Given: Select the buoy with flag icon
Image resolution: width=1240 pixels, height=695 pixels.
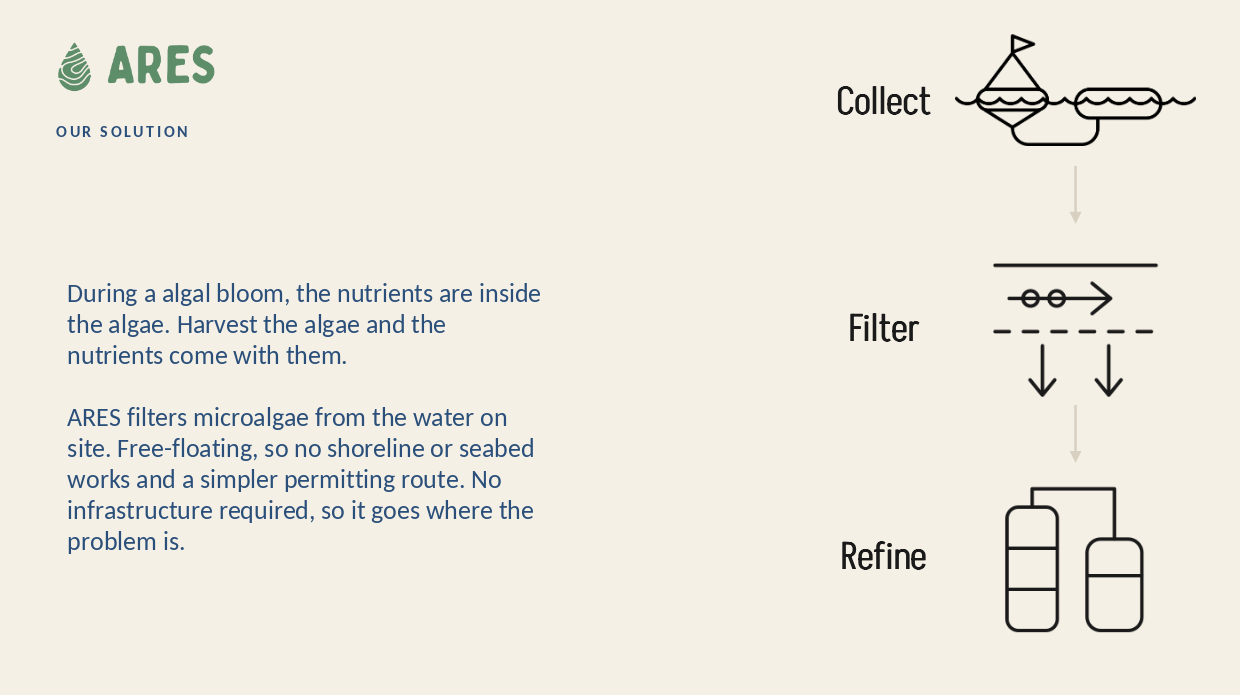Looking at the screenshot, I should (x=1012, y=80).
